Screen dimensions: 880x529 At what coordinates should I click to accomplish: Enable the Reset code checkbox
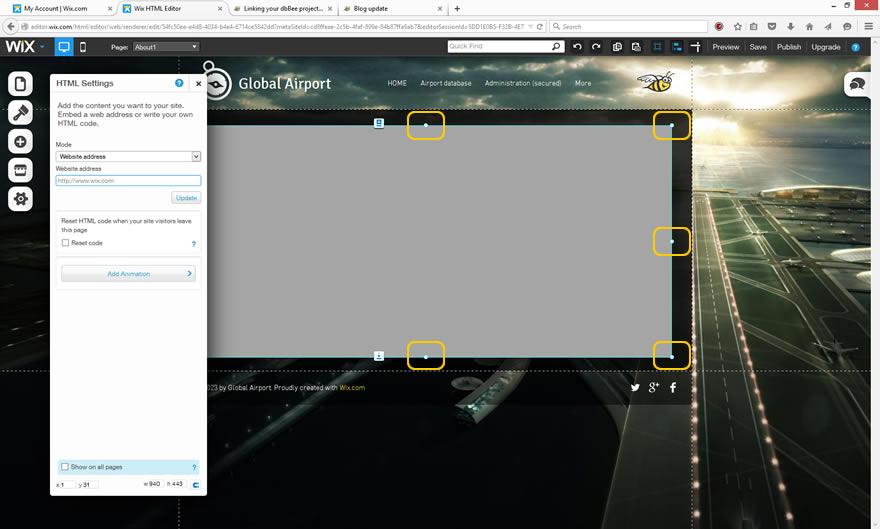[66, 243]
